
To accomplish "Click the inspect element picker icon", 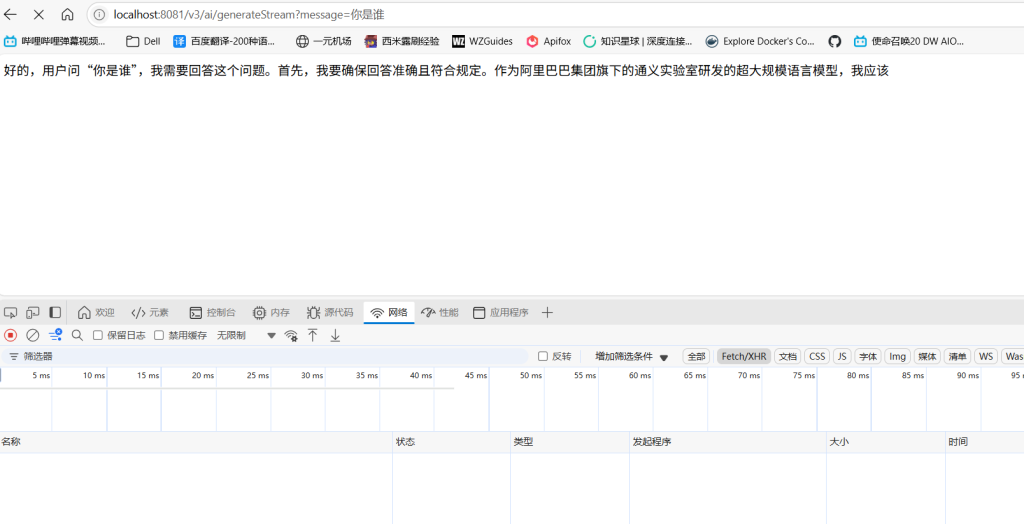I will pos(11,313).
